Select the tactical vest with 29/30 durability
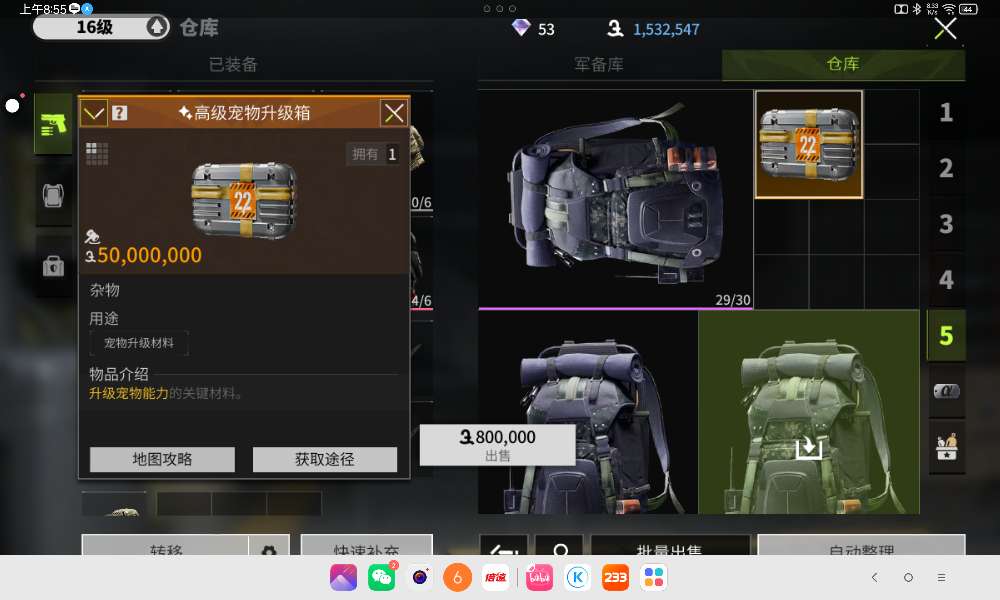1000x600 pixels. 615,200
